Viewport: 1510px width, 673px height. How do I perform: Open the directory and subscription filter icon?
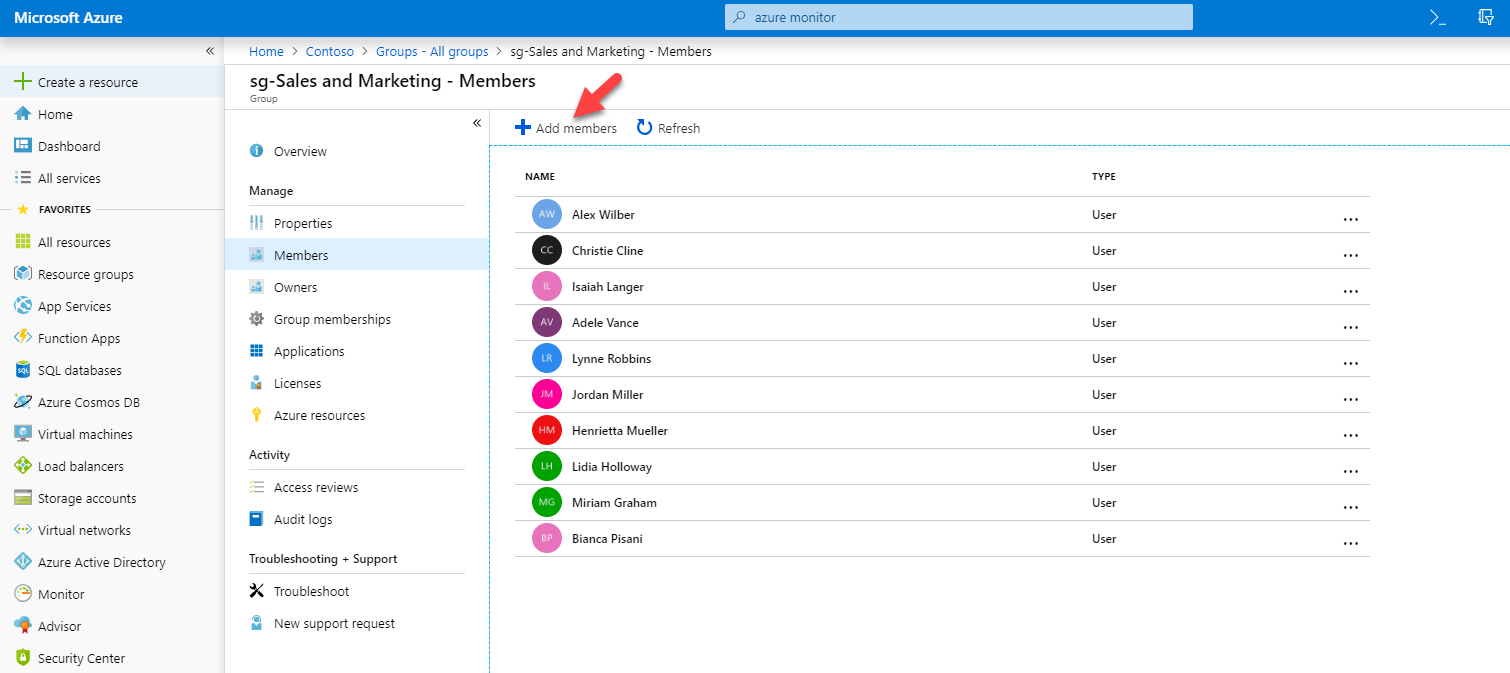click(x=1486, y=17)
